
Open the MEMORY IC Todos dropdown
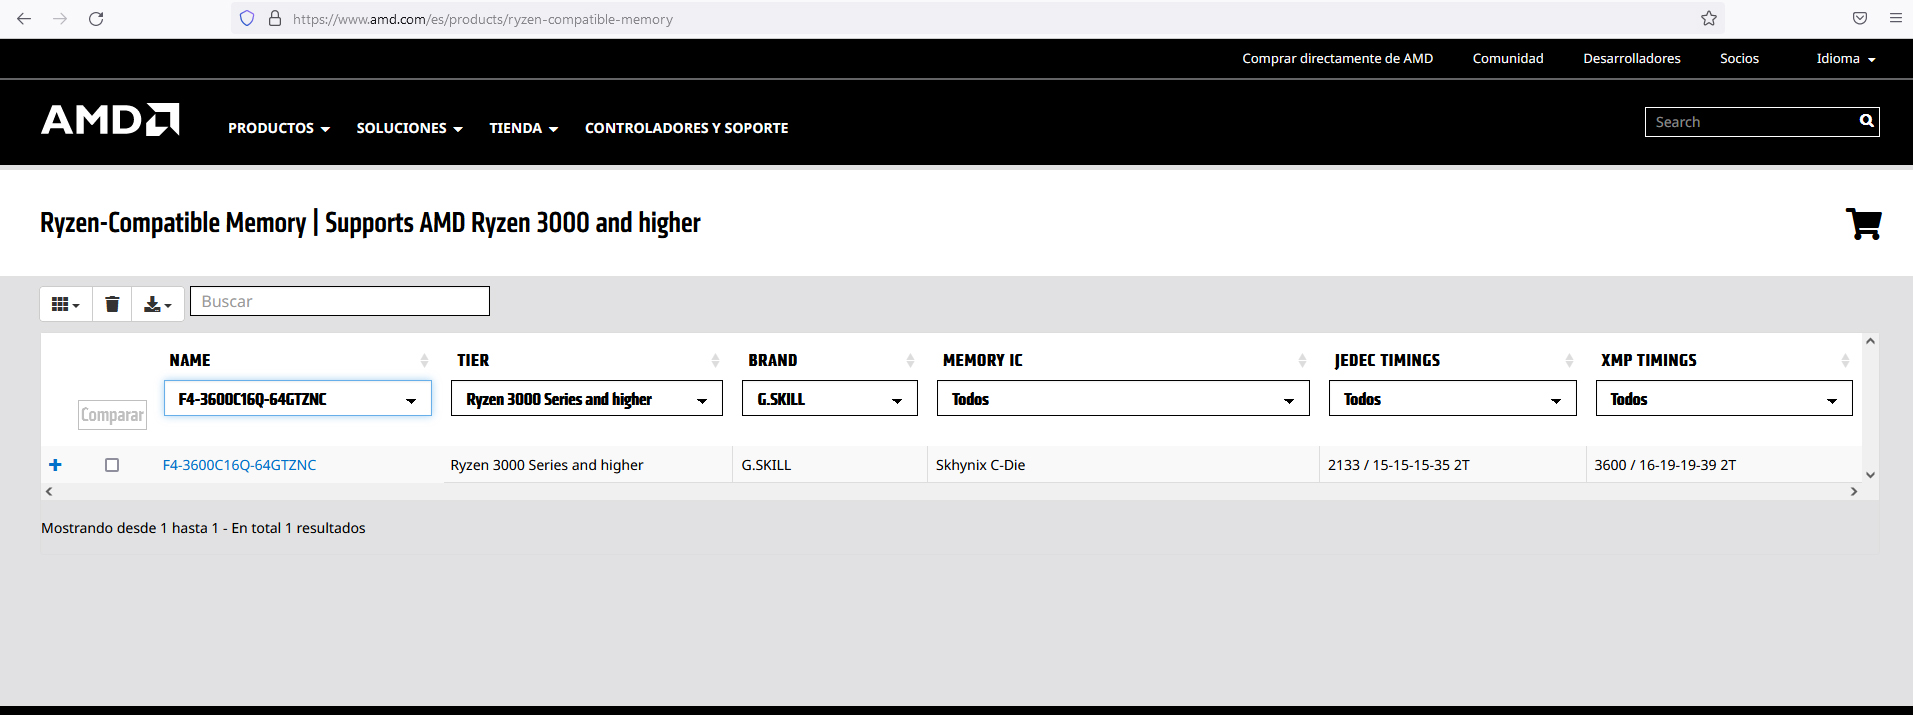[1123, 398]
